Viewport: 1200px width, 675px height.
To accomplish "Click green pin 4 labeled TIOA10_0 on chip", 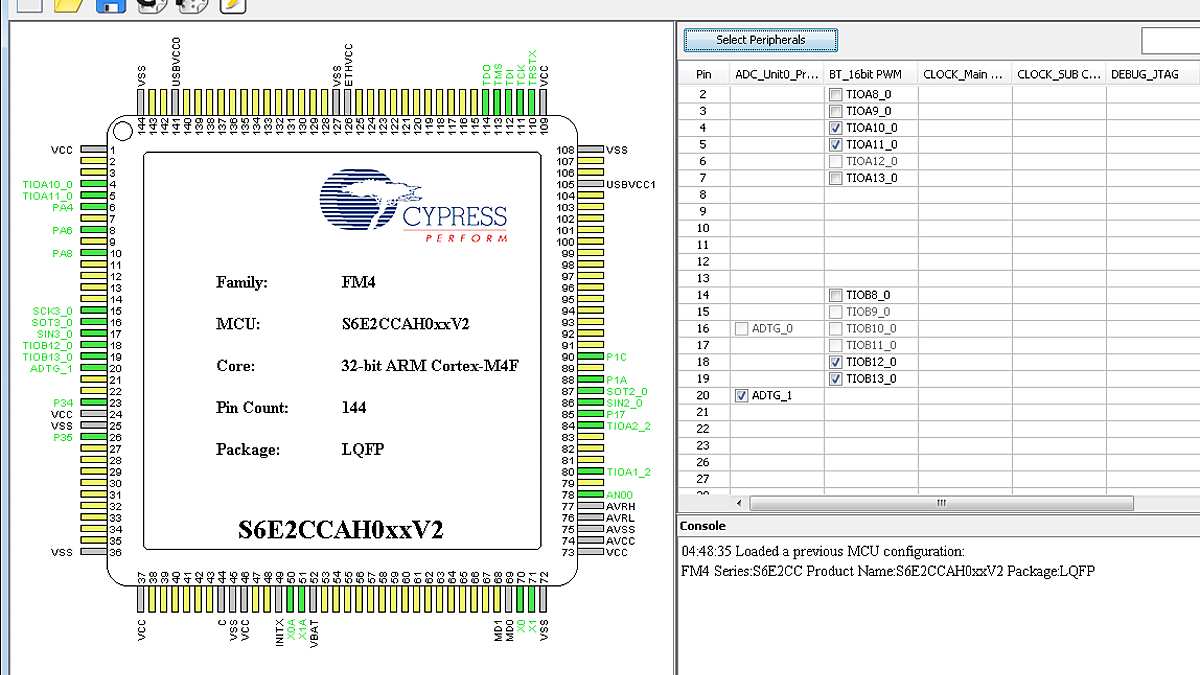I will 94,184.
